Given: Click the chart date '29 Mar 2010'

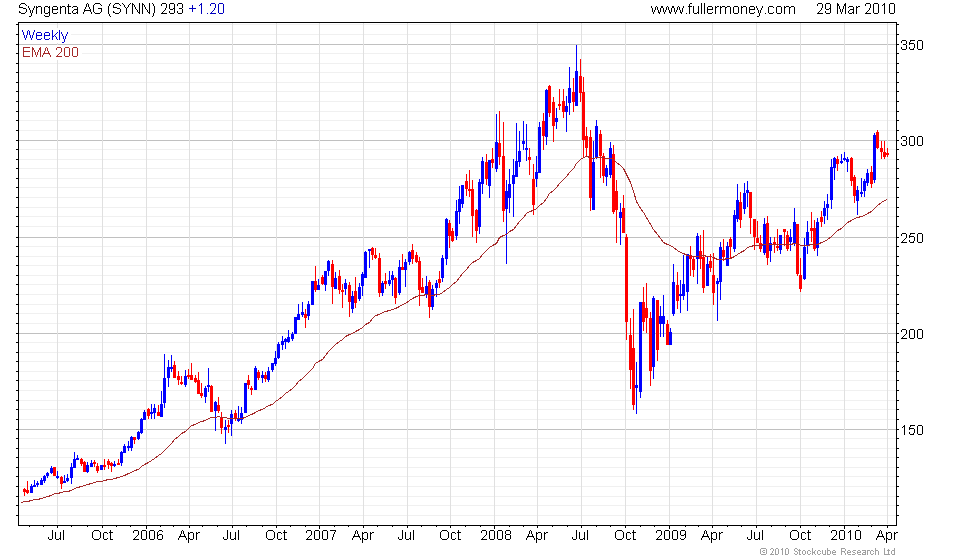Looking at the screenshot, I should pos(856,9).
